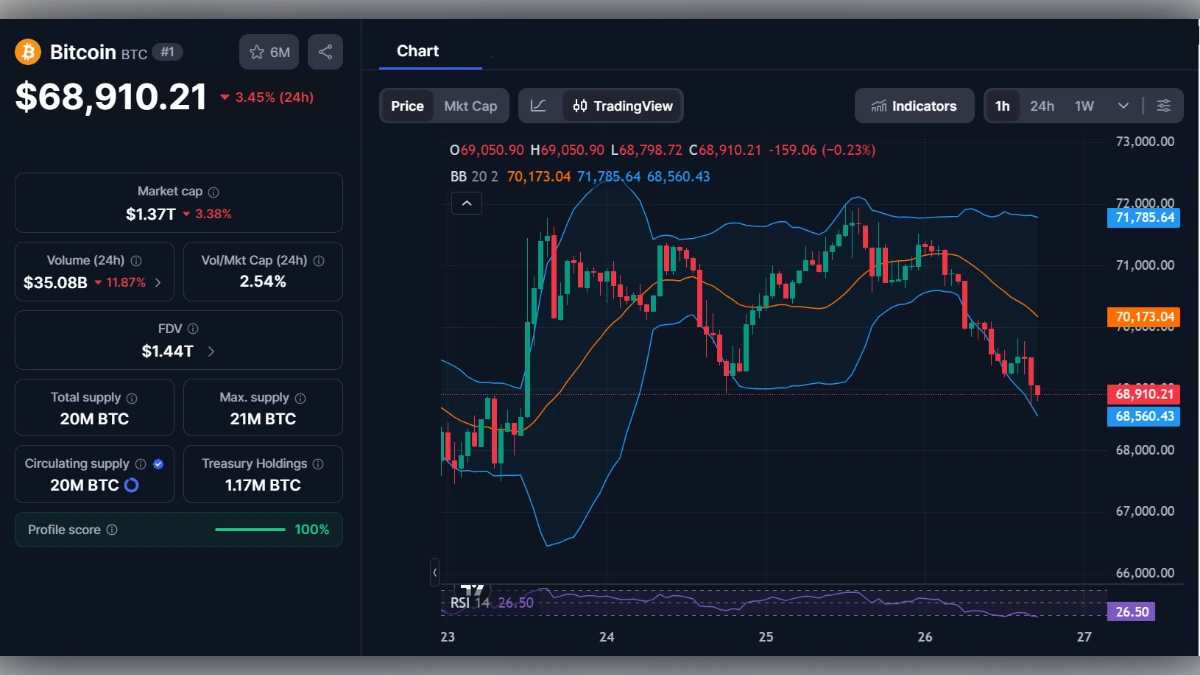Viewport: 1200px width, 675px height.
Task: Select the 24h timeframe tab
Action: pos(1043,105)
